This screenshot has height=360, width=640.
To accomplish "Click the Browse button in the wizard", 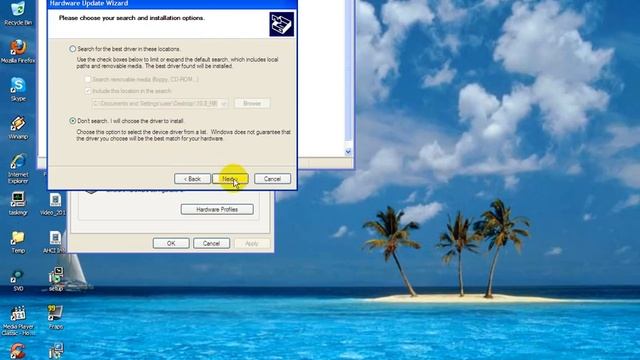I will point(252,104).
